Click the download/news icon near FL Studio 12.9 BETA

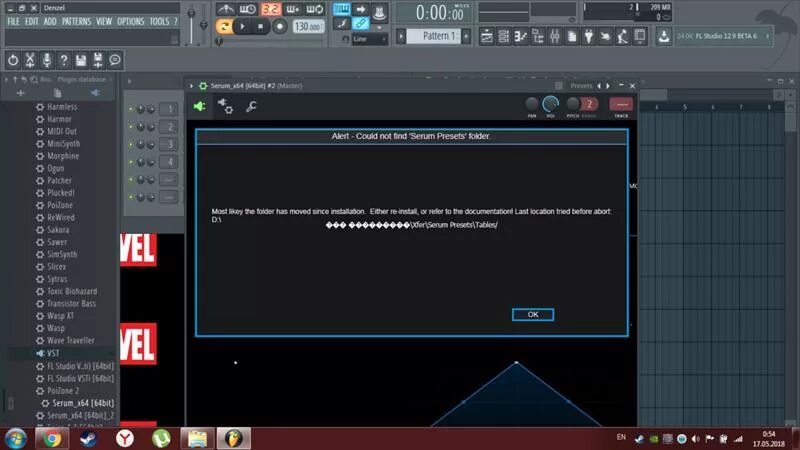coord(664,36)
